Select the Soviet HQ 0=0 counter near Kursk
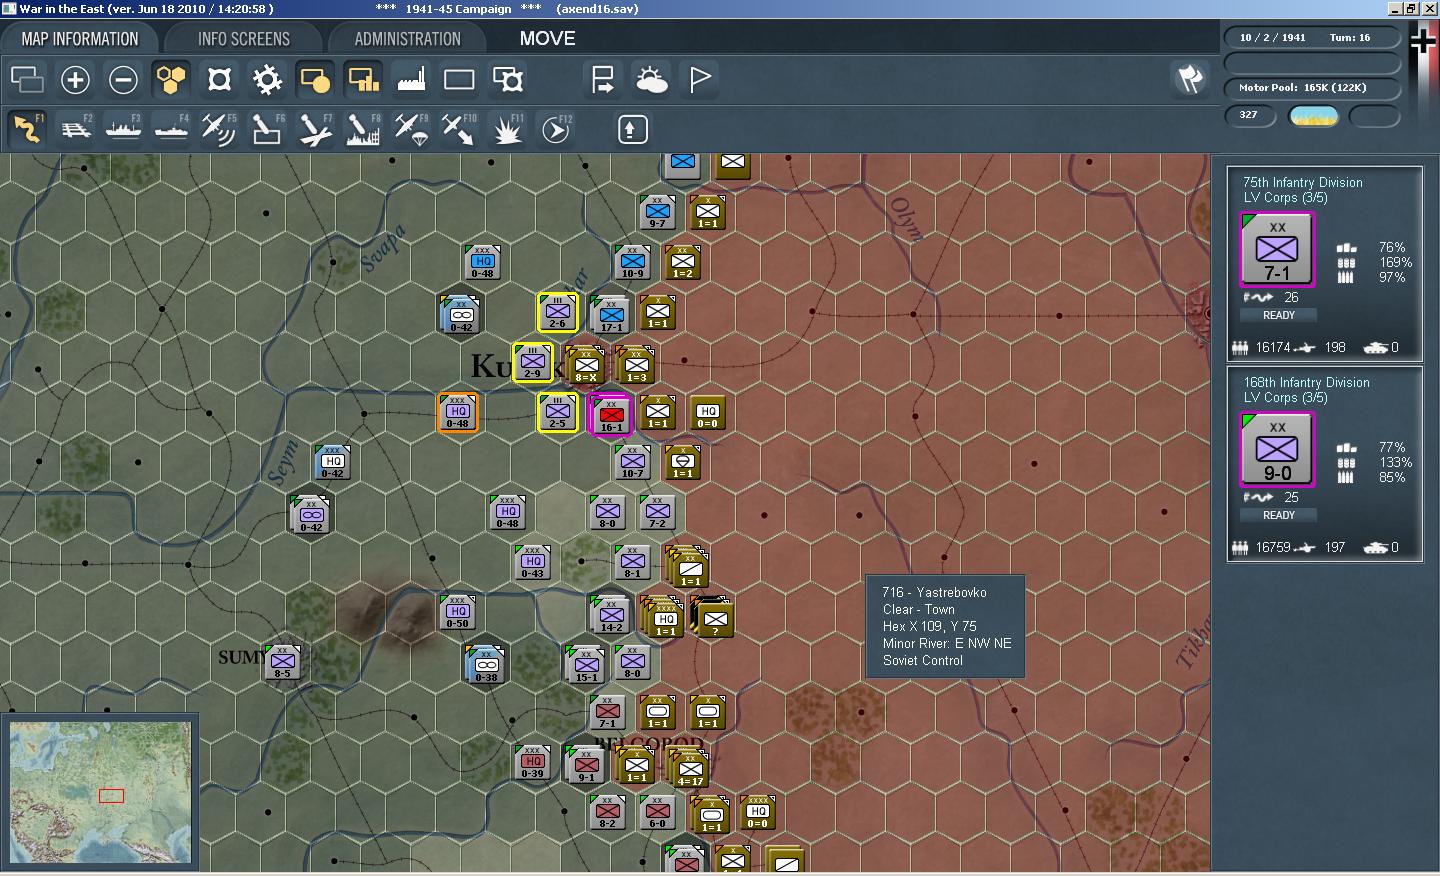This screenshot has width=1440, height=876. (x=707, y=413)
